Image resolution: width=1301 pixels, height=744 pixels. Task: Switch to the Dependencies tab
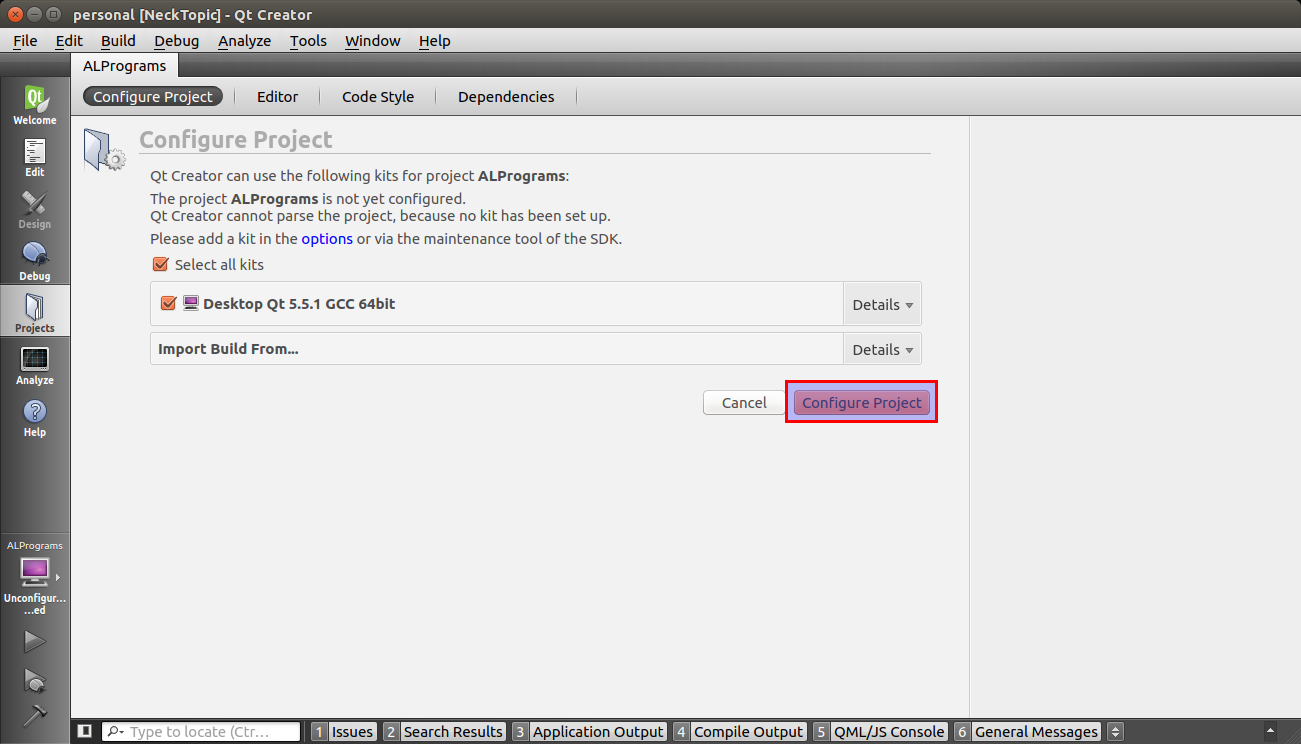pos(506,97)
